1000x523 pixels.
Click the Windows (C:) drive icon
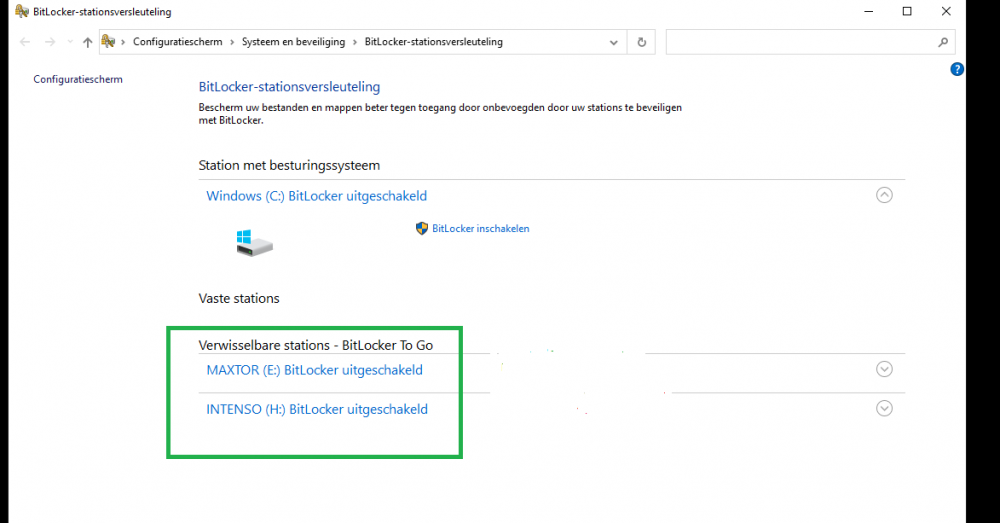point(254,243)
